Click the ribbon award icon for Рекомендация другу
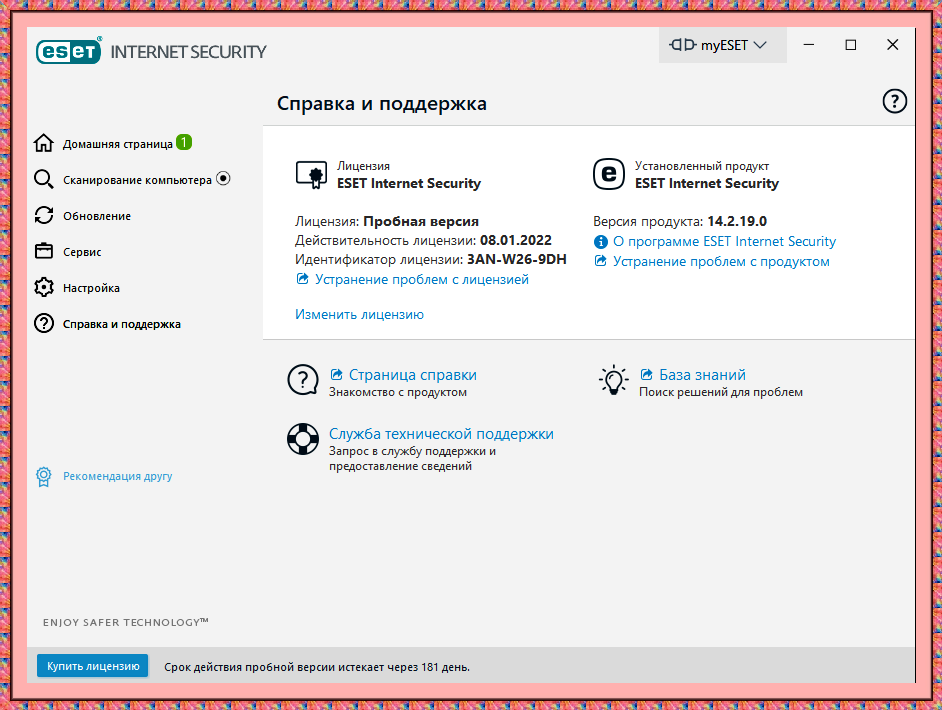The image size is (942, 710). [x=43, y=476]
